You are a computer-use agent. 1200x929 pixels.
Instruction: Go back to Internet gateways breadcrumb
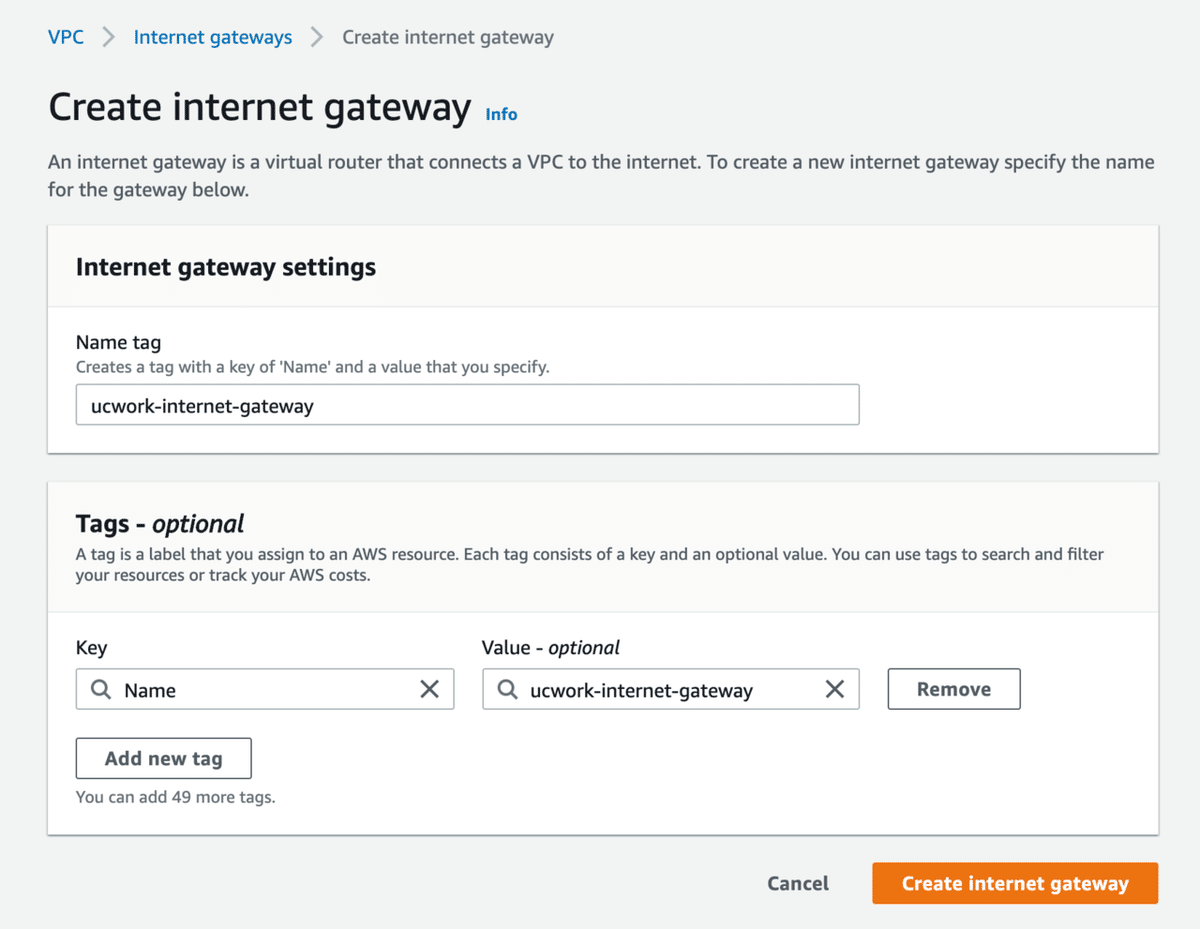[213, 38]
